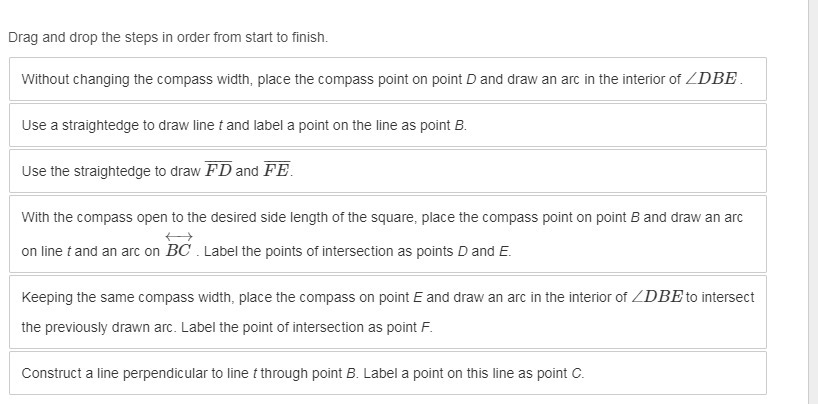The width and height of the screenshot is (818, 404).
Task: Click the vertical scrollbar on the right edge
Action: (813, 202)
